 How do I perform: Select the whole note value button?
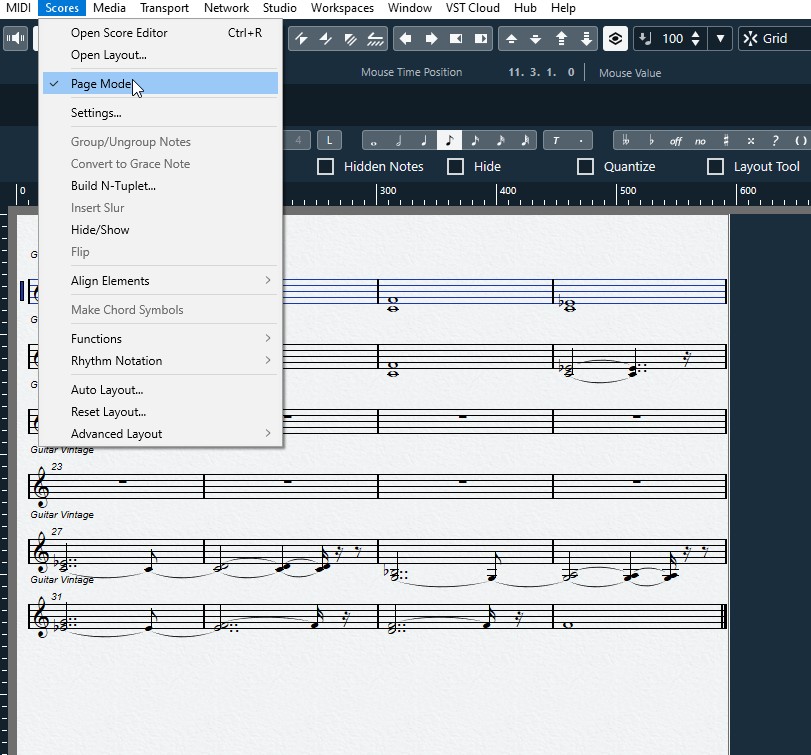pos(374,141)
